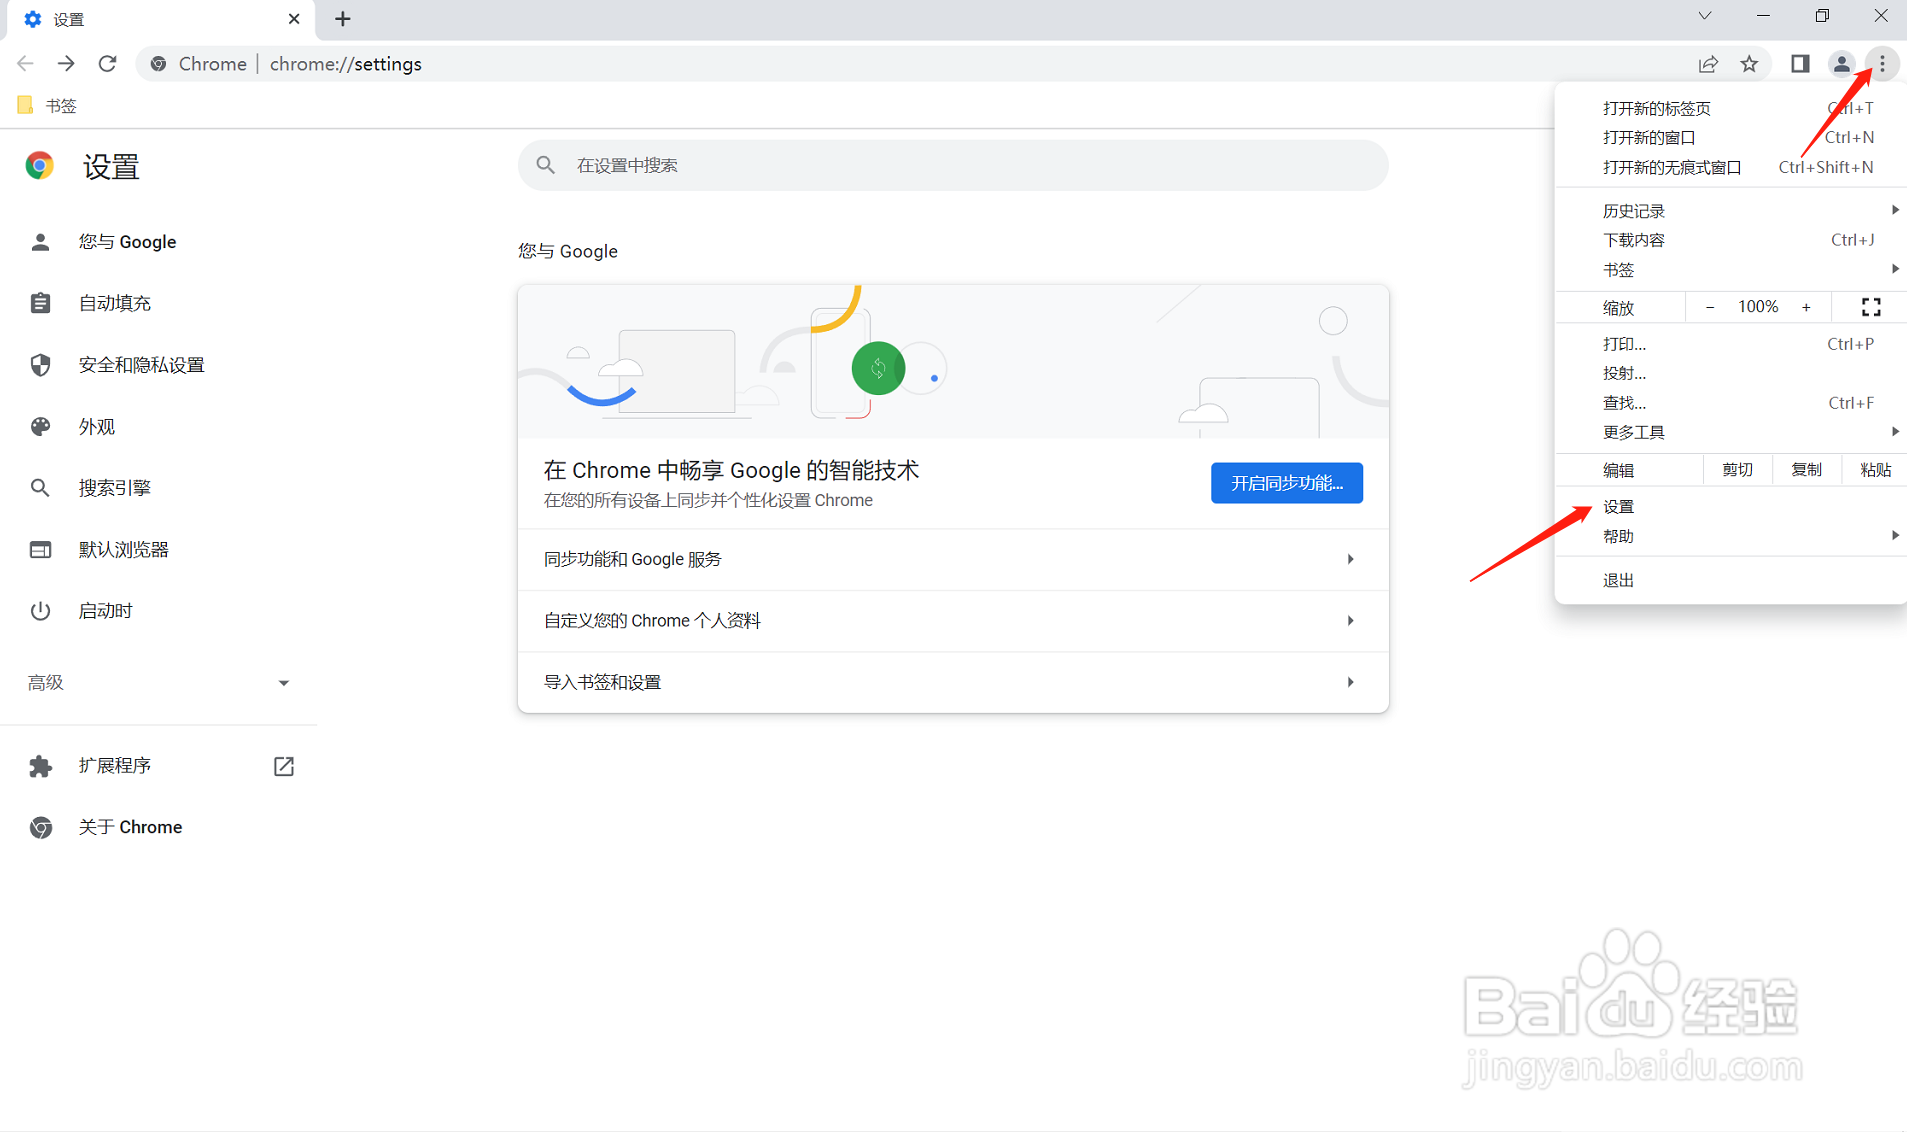Open 导入书签和设置 row
The width and height of the screenshot is (1907, 1132).
click(953, 682)
